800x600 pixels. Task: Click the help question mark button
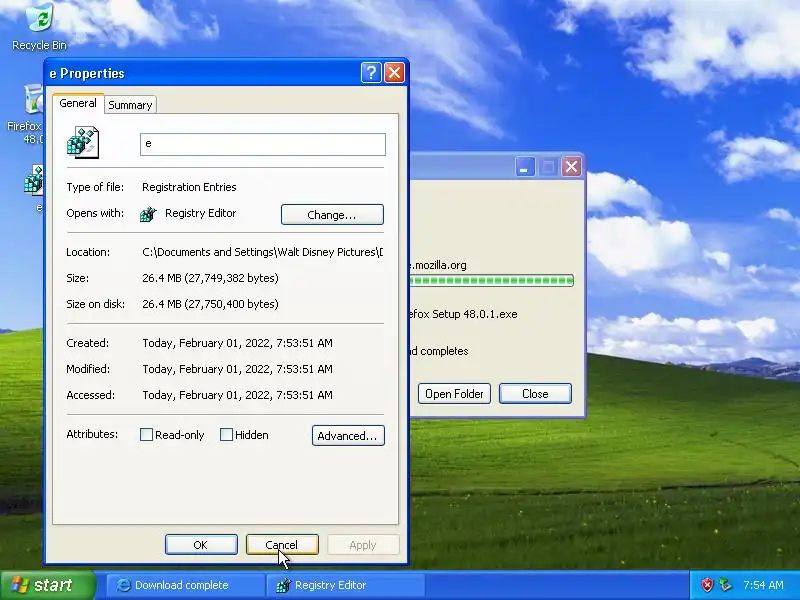point(371,72)
